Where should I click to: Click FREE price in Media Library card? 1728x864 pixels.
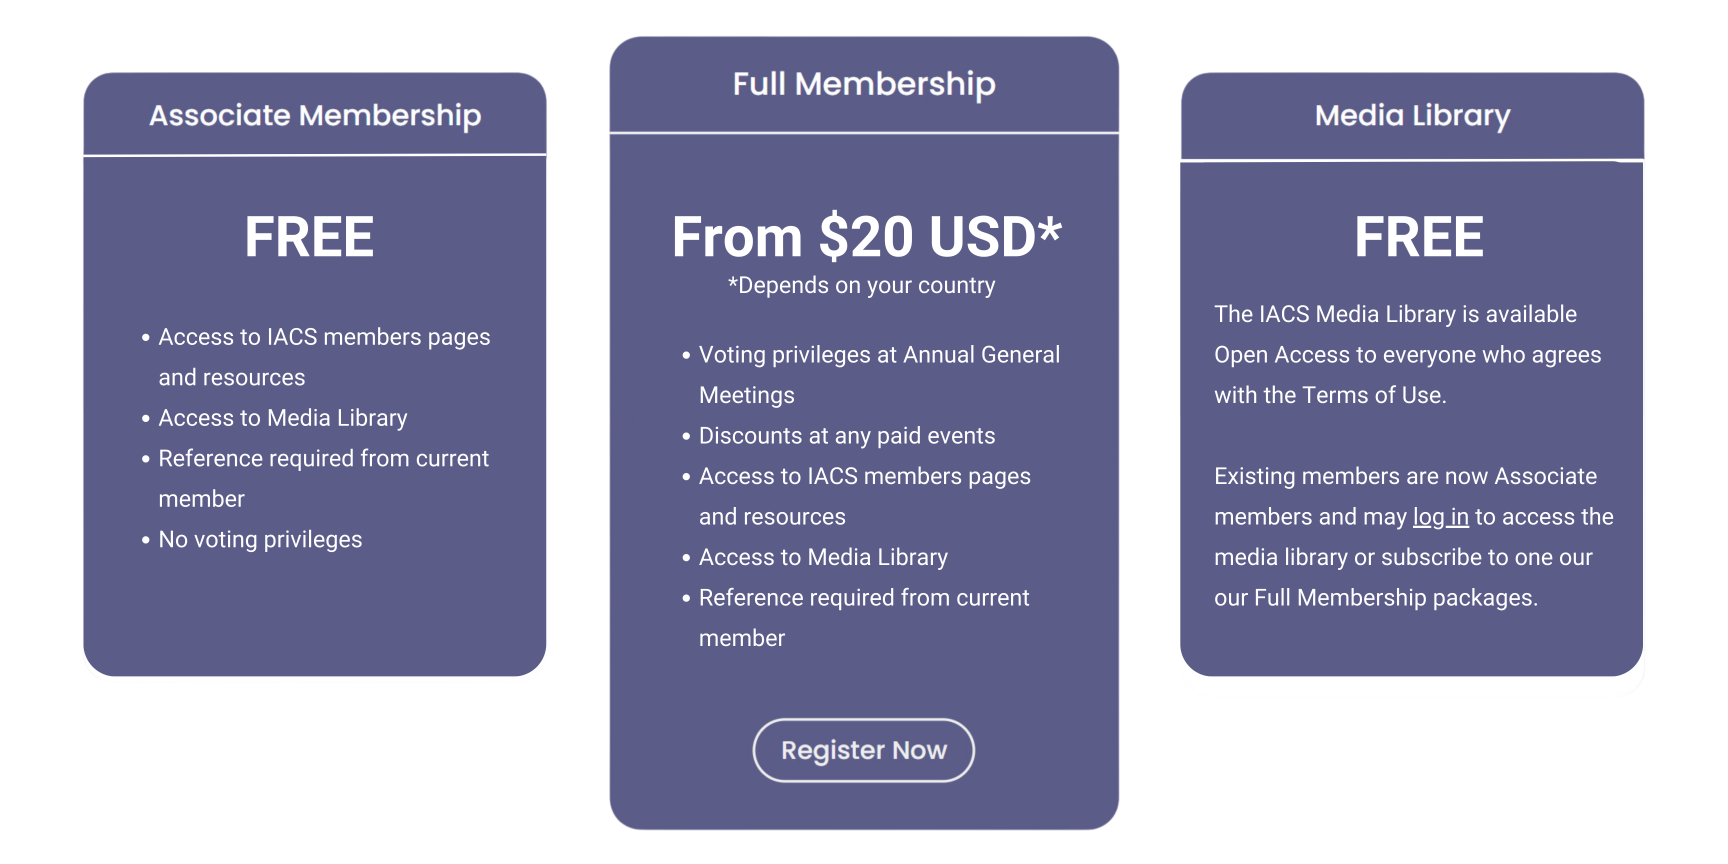coord(1419,237)
